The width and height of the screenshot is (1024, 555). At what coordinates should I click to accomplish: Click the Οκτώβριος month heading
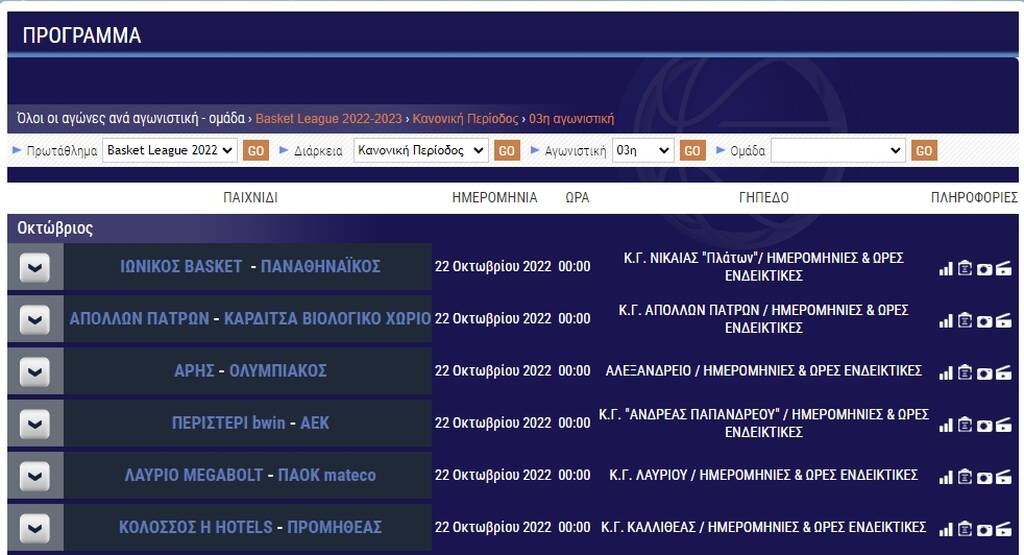tap(55, 229)
